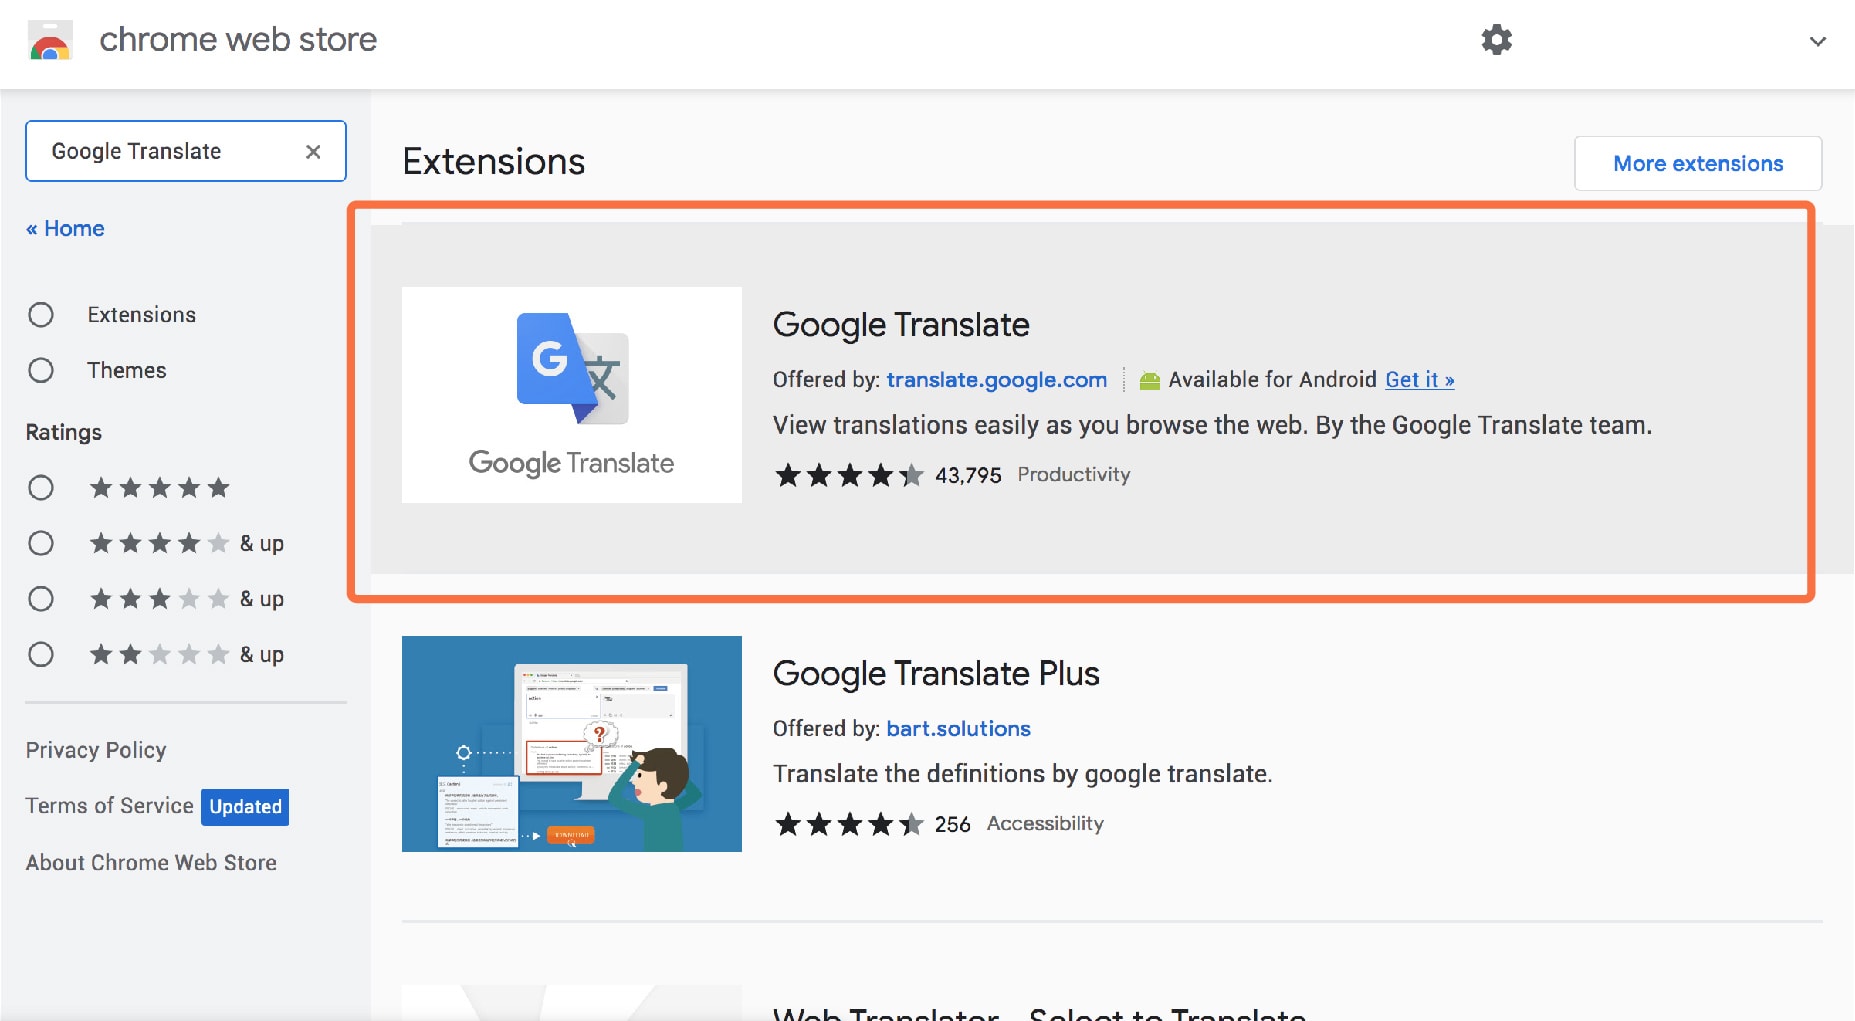The height and width of the screenshot is (1021, 1855).
Task: Open the Google Translate Plus thumbnail image
Action: 571,743
